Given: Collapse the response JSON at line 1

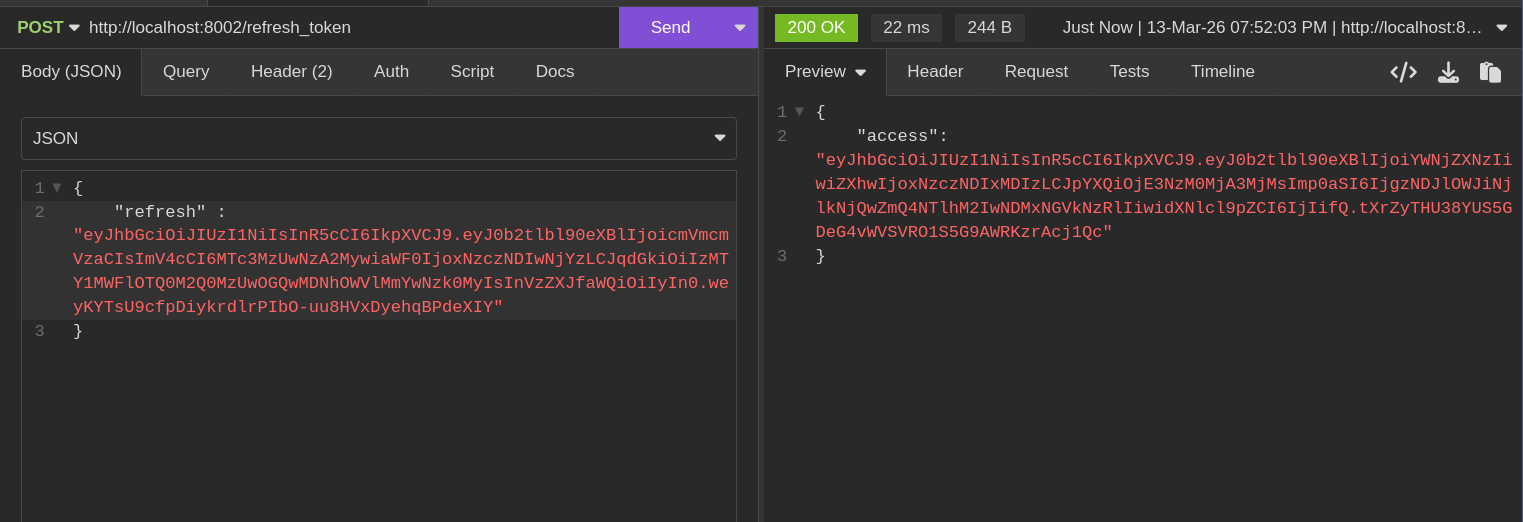Looking at the screenshot, I should click(799, 112).
